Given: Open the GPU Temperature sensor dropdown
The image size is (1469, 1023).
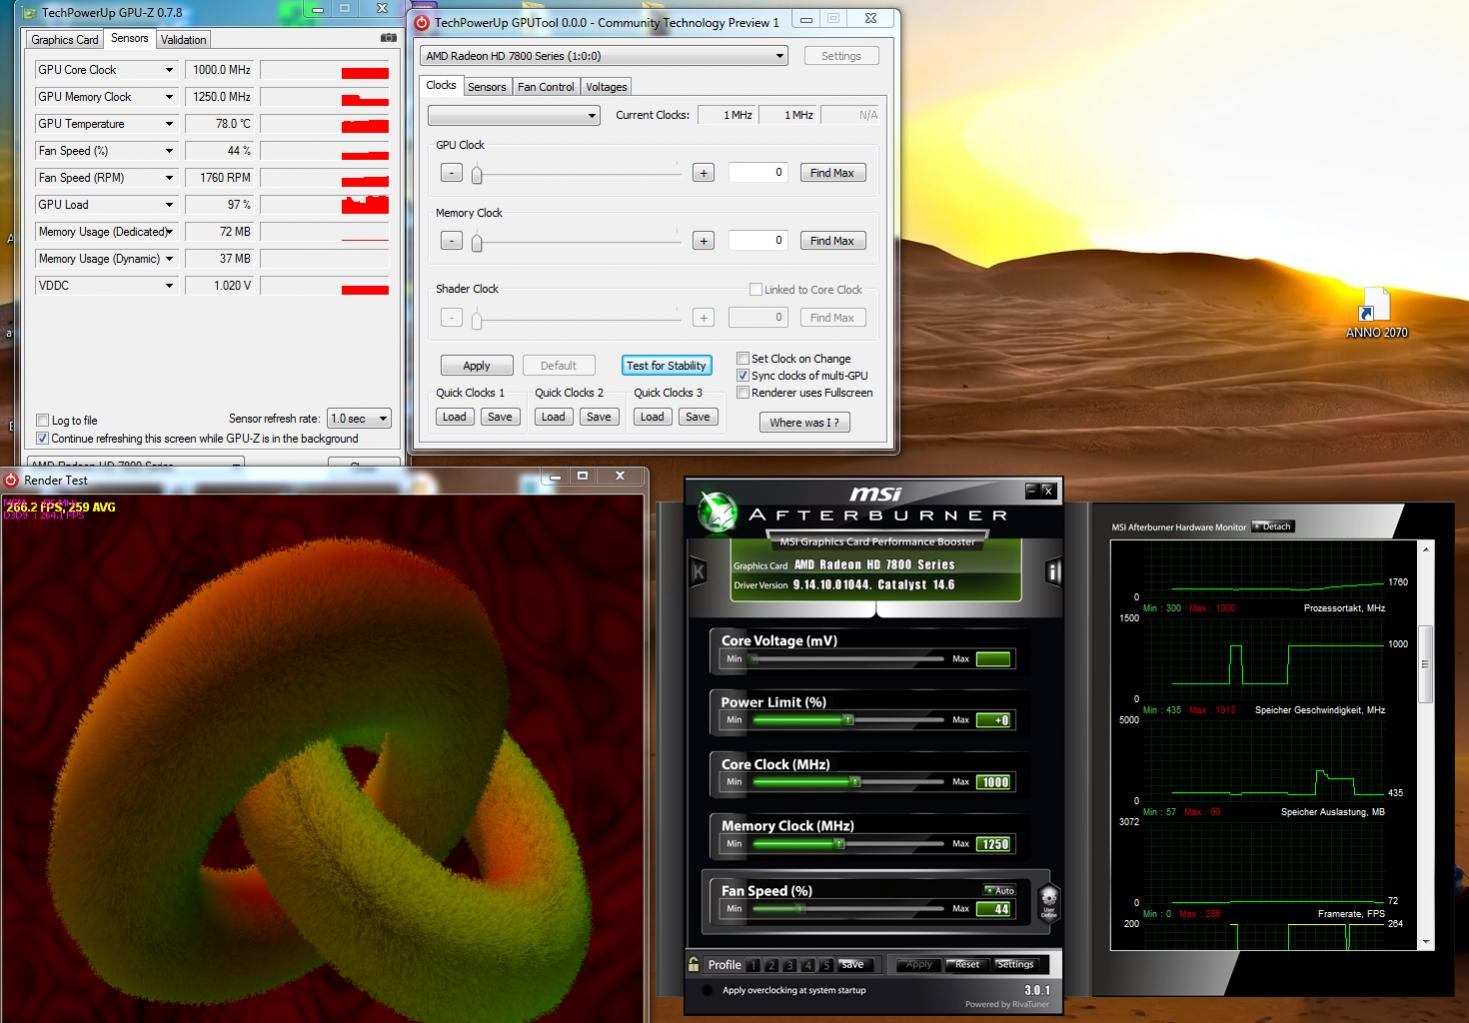Looking at the screenshot, I should [x=169, y=124].
